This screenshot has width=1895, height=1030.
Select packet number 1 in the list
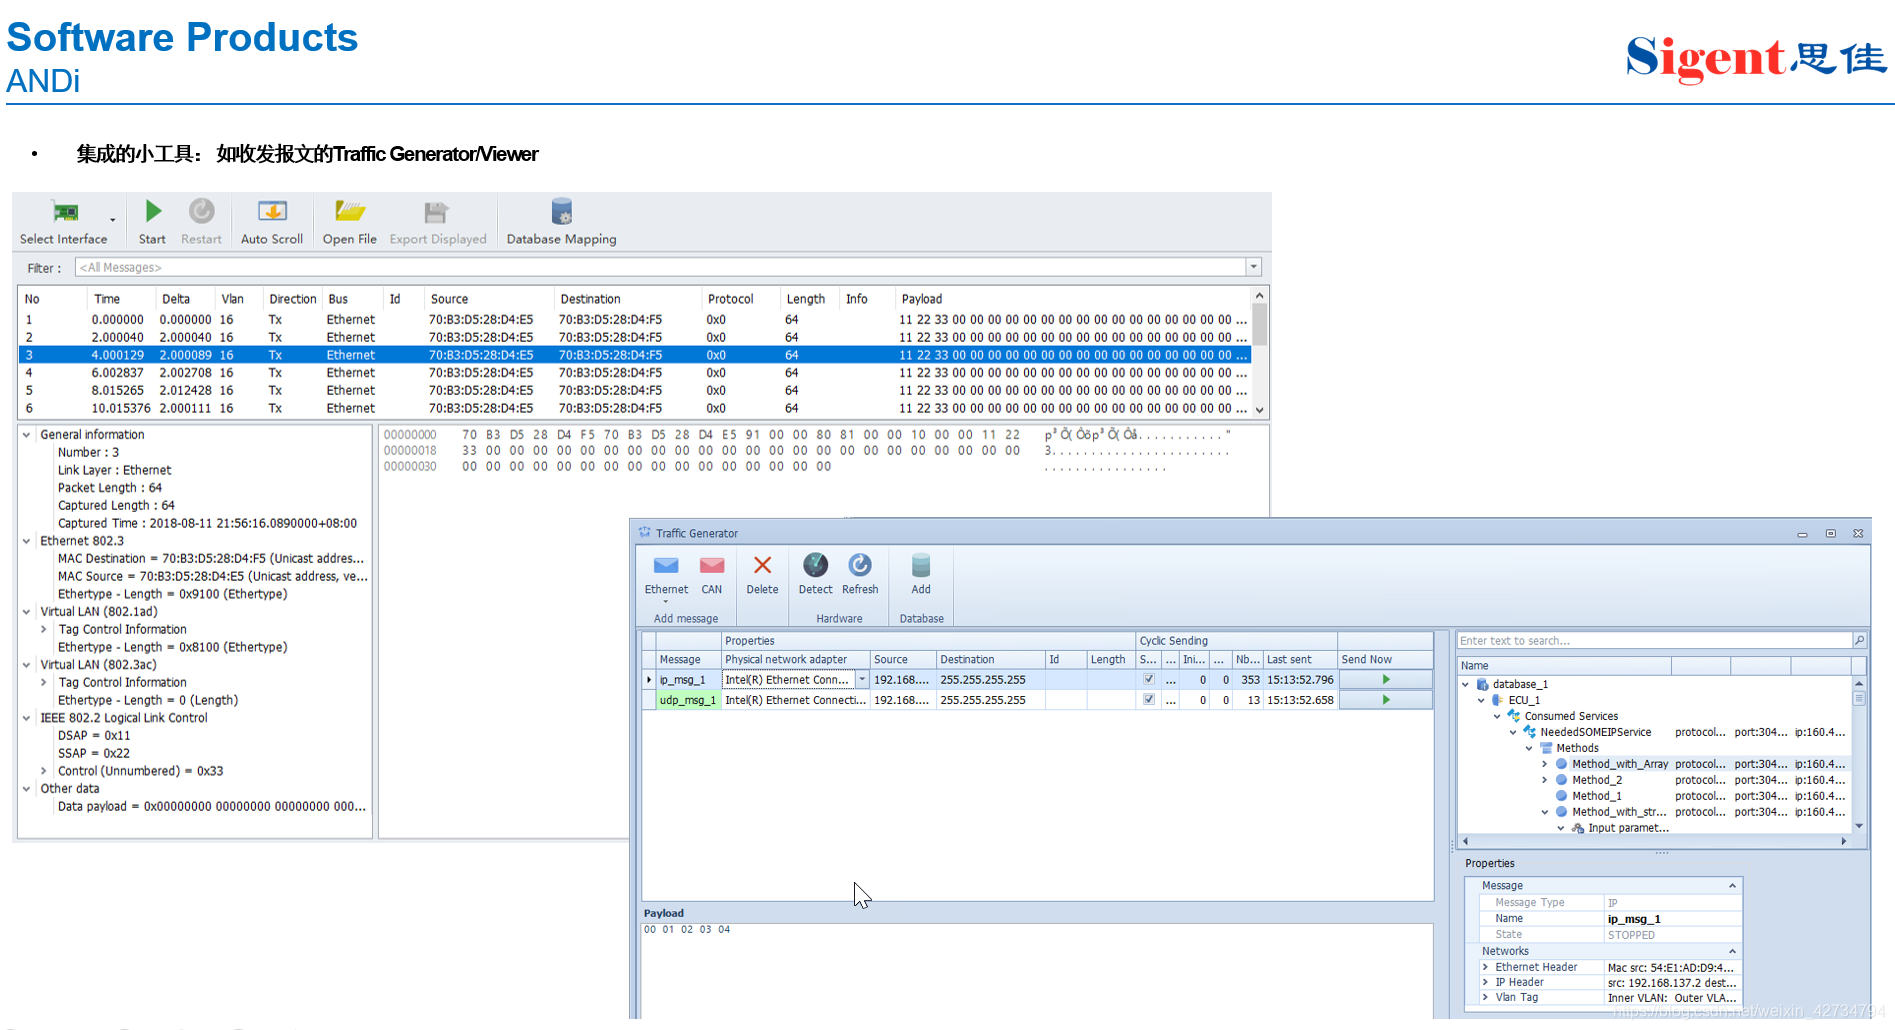[x=635, y=320]
